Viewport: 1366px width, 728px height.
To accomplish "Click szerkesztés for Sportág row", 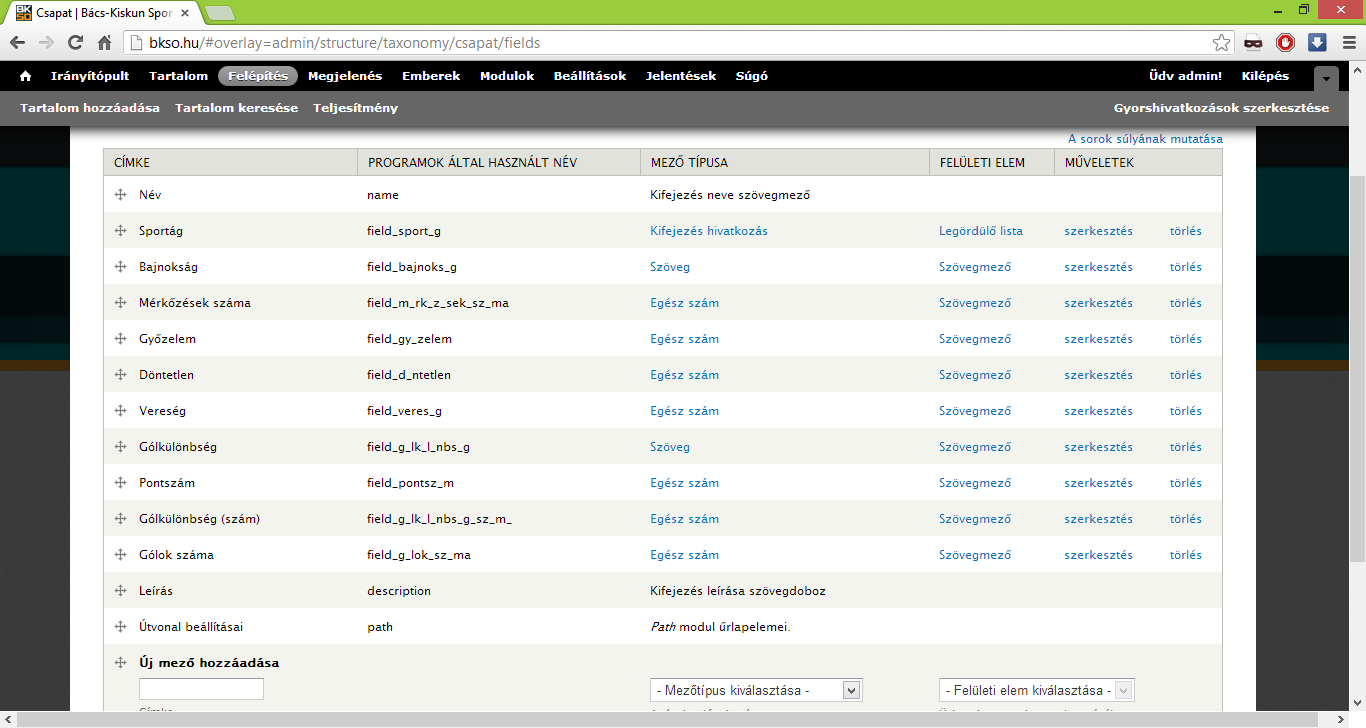I will (x=1098, y=231).
